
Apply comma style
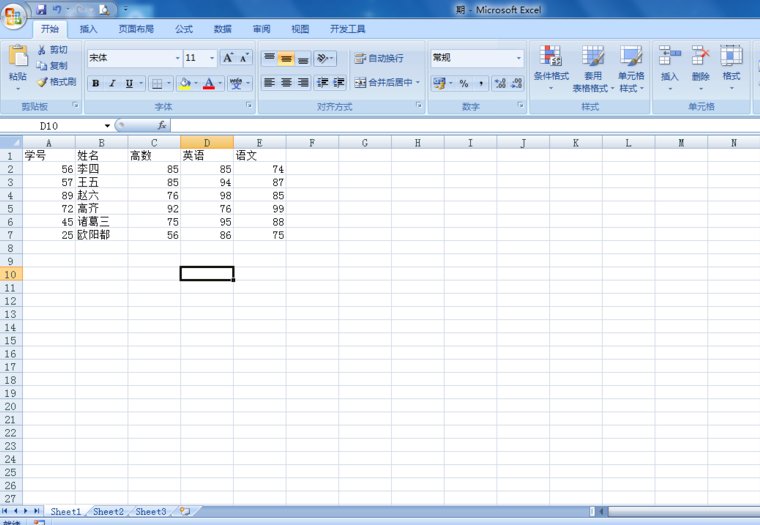point(480,83)
